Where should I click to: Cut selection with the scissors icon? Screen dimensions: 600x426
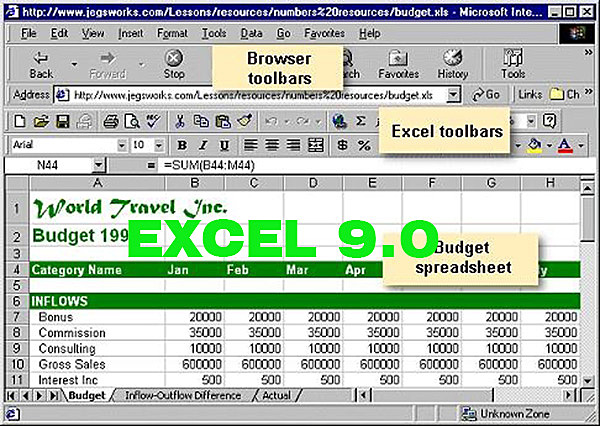[180, 121]
